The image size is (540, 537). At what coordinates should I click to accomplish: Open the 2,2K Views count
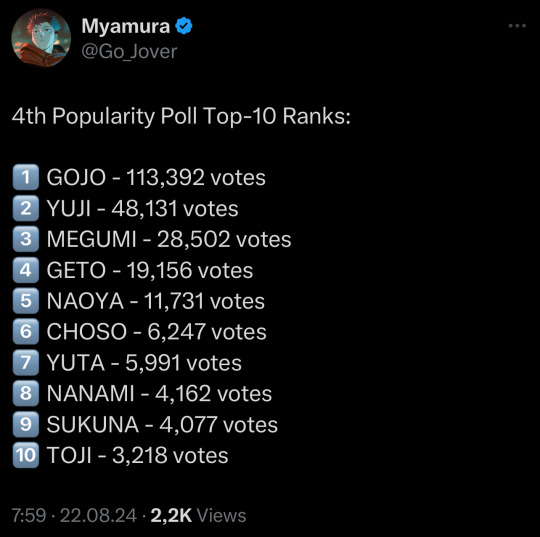tap(198, 516)
